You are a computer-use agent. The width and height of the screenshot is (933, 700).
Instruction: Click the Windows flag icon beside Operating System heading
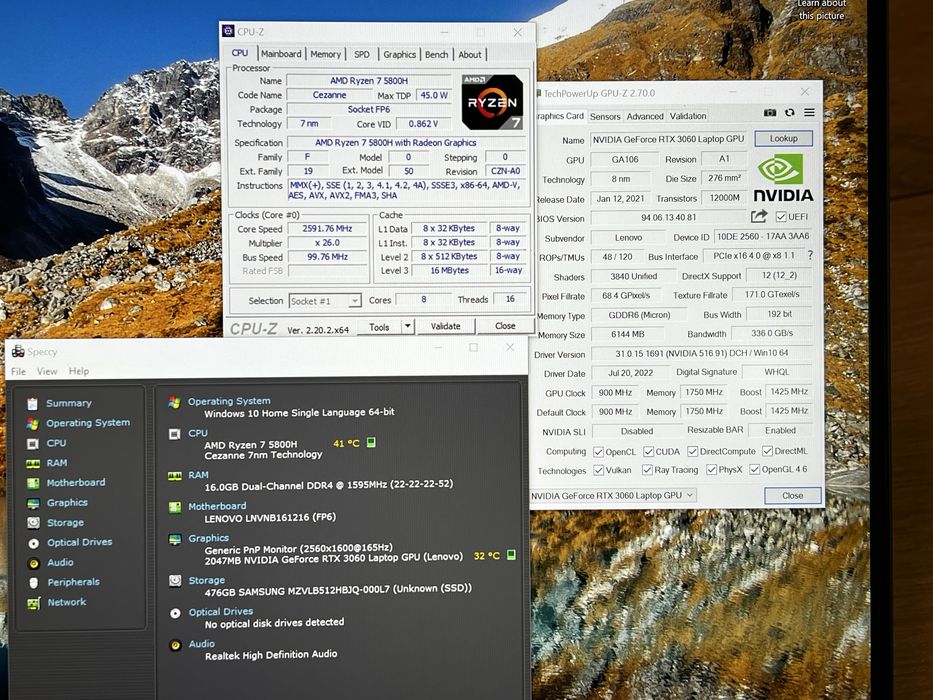tap(174, 402)
